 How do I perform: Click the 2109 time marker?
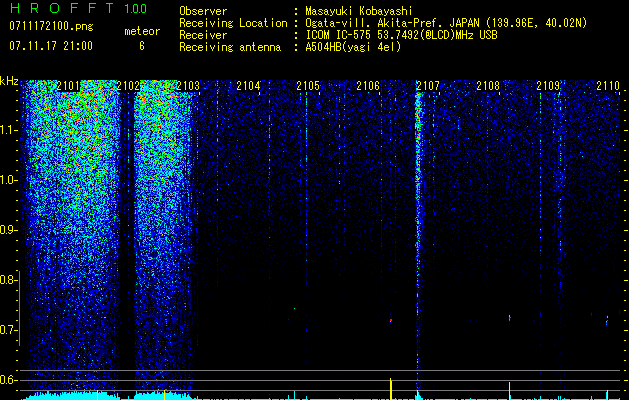[548, 86]
